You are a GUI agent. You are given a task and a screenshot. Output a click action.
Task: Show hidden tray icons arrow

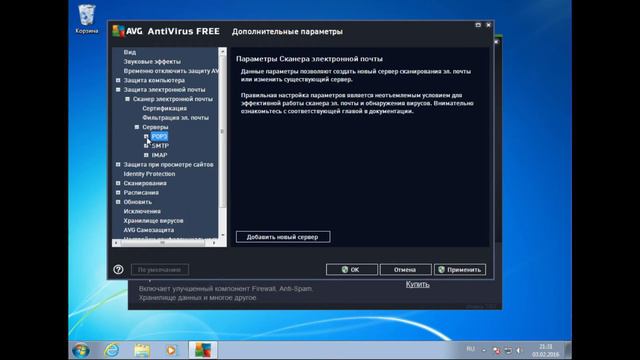coord(484,350)
